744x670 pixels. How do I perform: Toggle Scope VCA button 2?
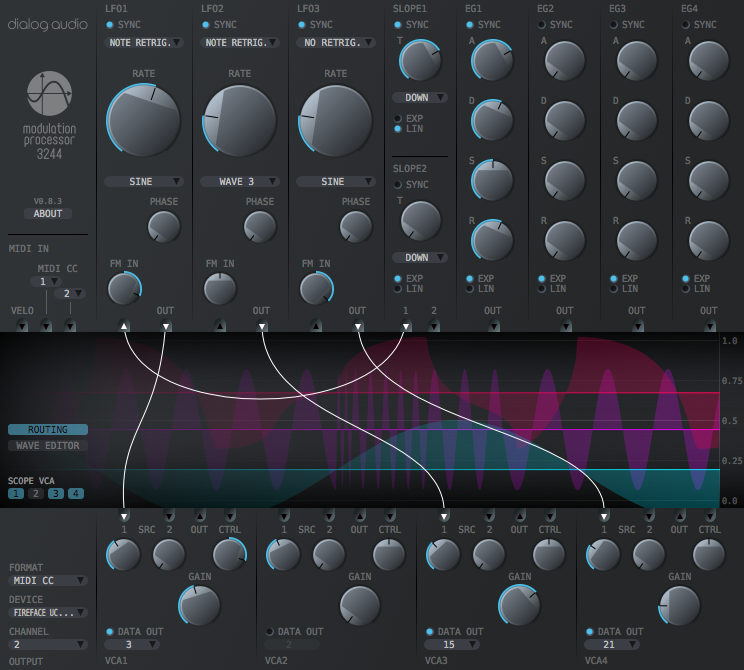35,494
